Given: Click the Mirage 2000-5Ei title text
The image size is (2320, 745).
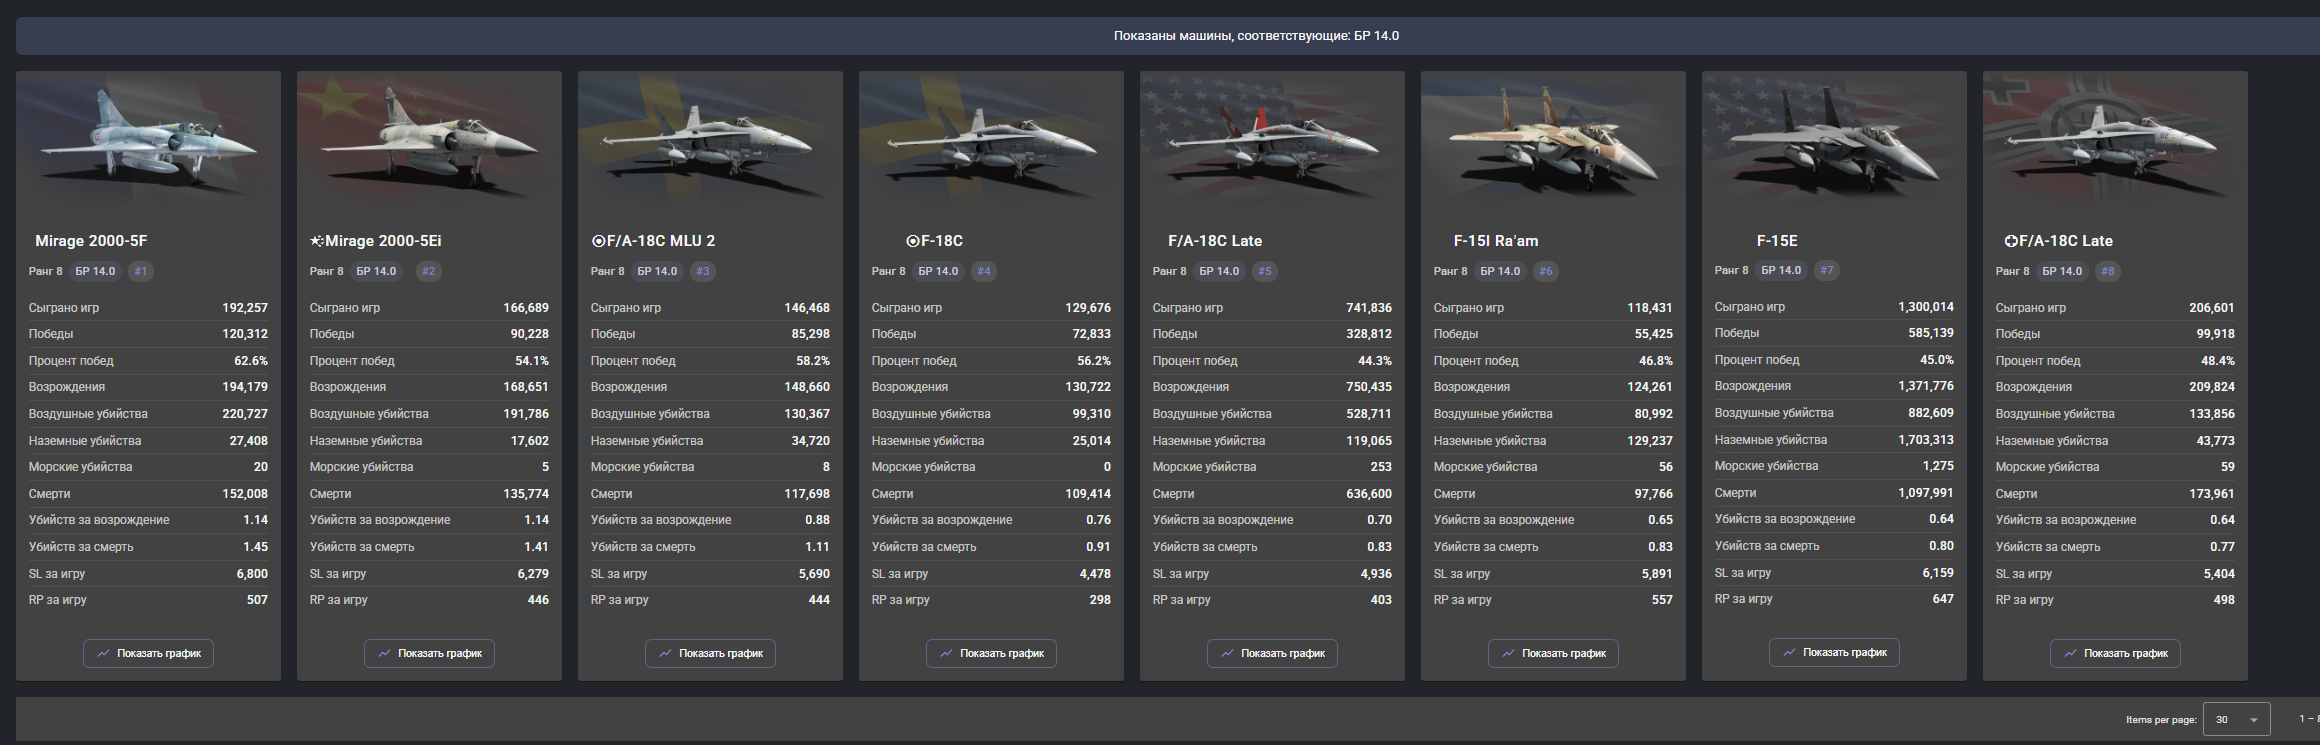Looking at the screenshot, I should click(383, 241).
